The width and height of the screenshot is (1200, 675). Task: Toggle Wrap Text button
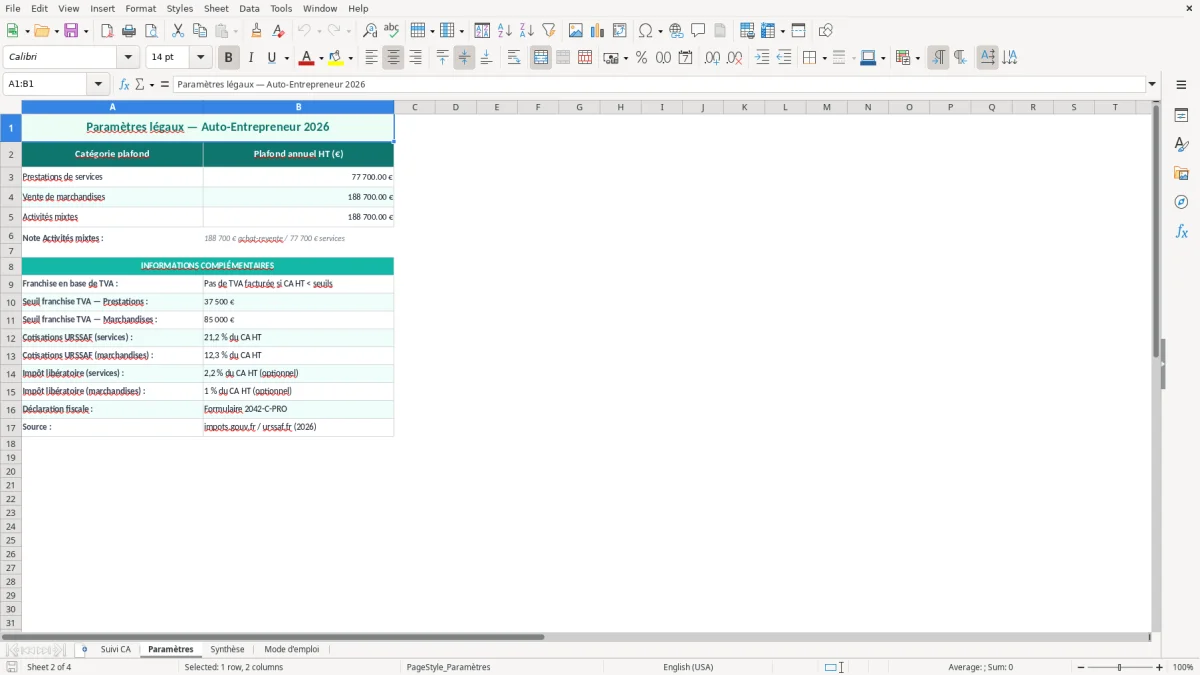[x=514, y=58]
